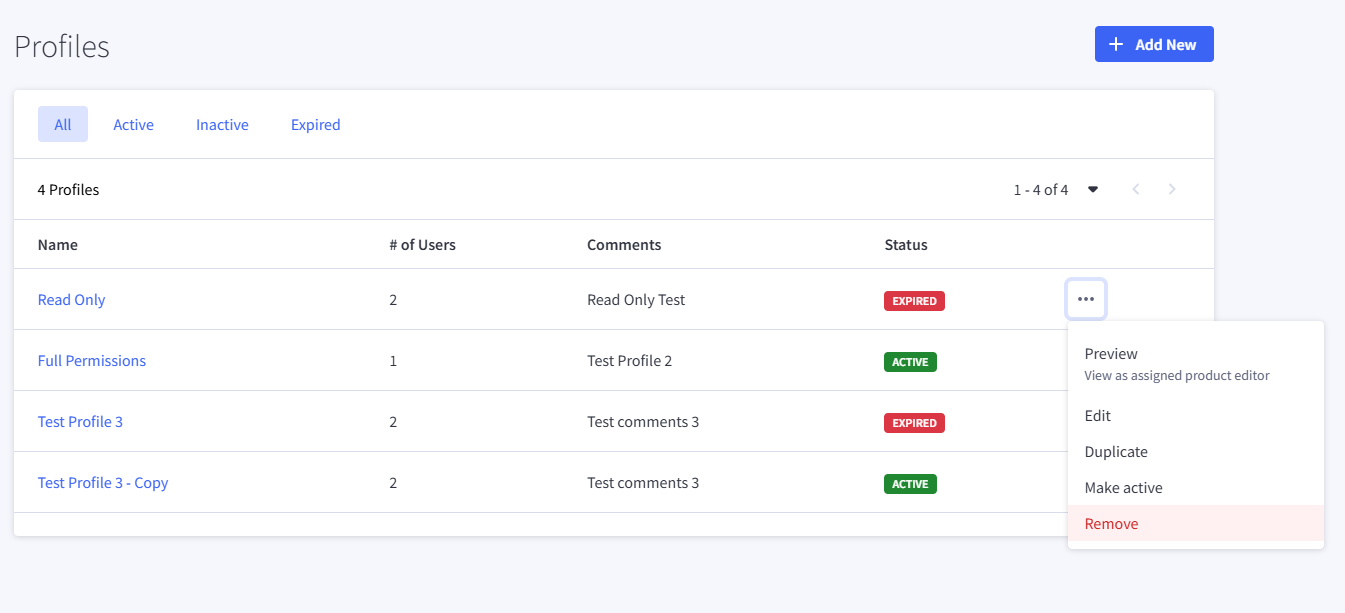Switch to the Inactive tab
Screen dimensions: 1345x613
222,124
